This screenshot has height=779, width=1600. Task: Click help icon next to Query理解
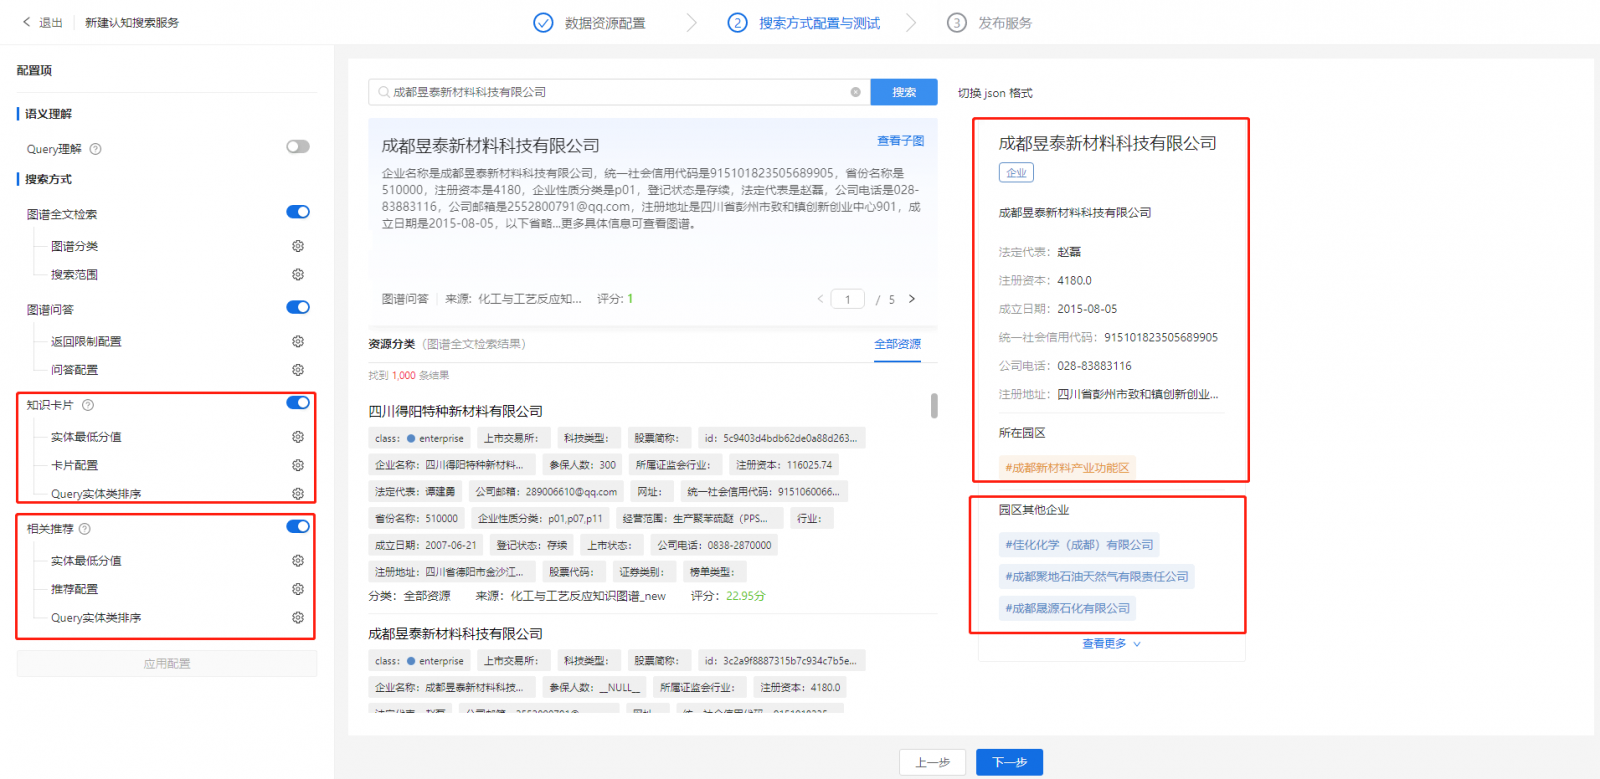96,149
